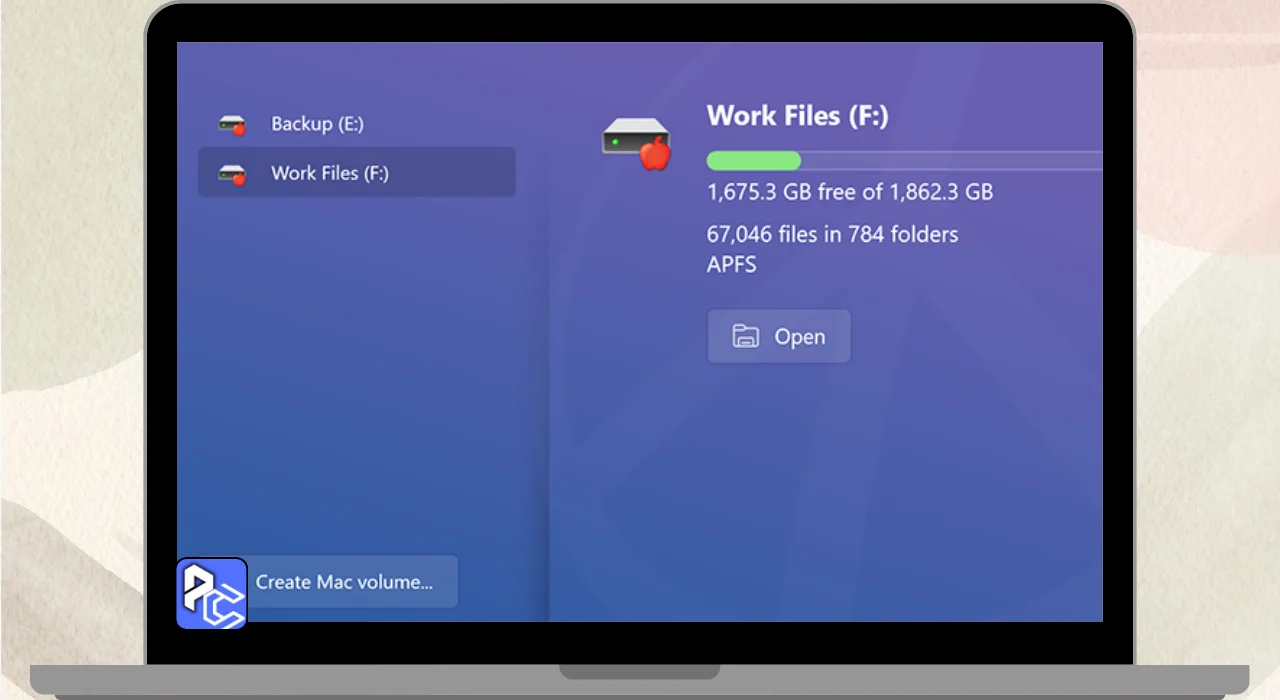Click '1,675.3 GB free of 1,862.3 GB' text
The width and height of the screenshot is (1280, 700).
(850, 192)
